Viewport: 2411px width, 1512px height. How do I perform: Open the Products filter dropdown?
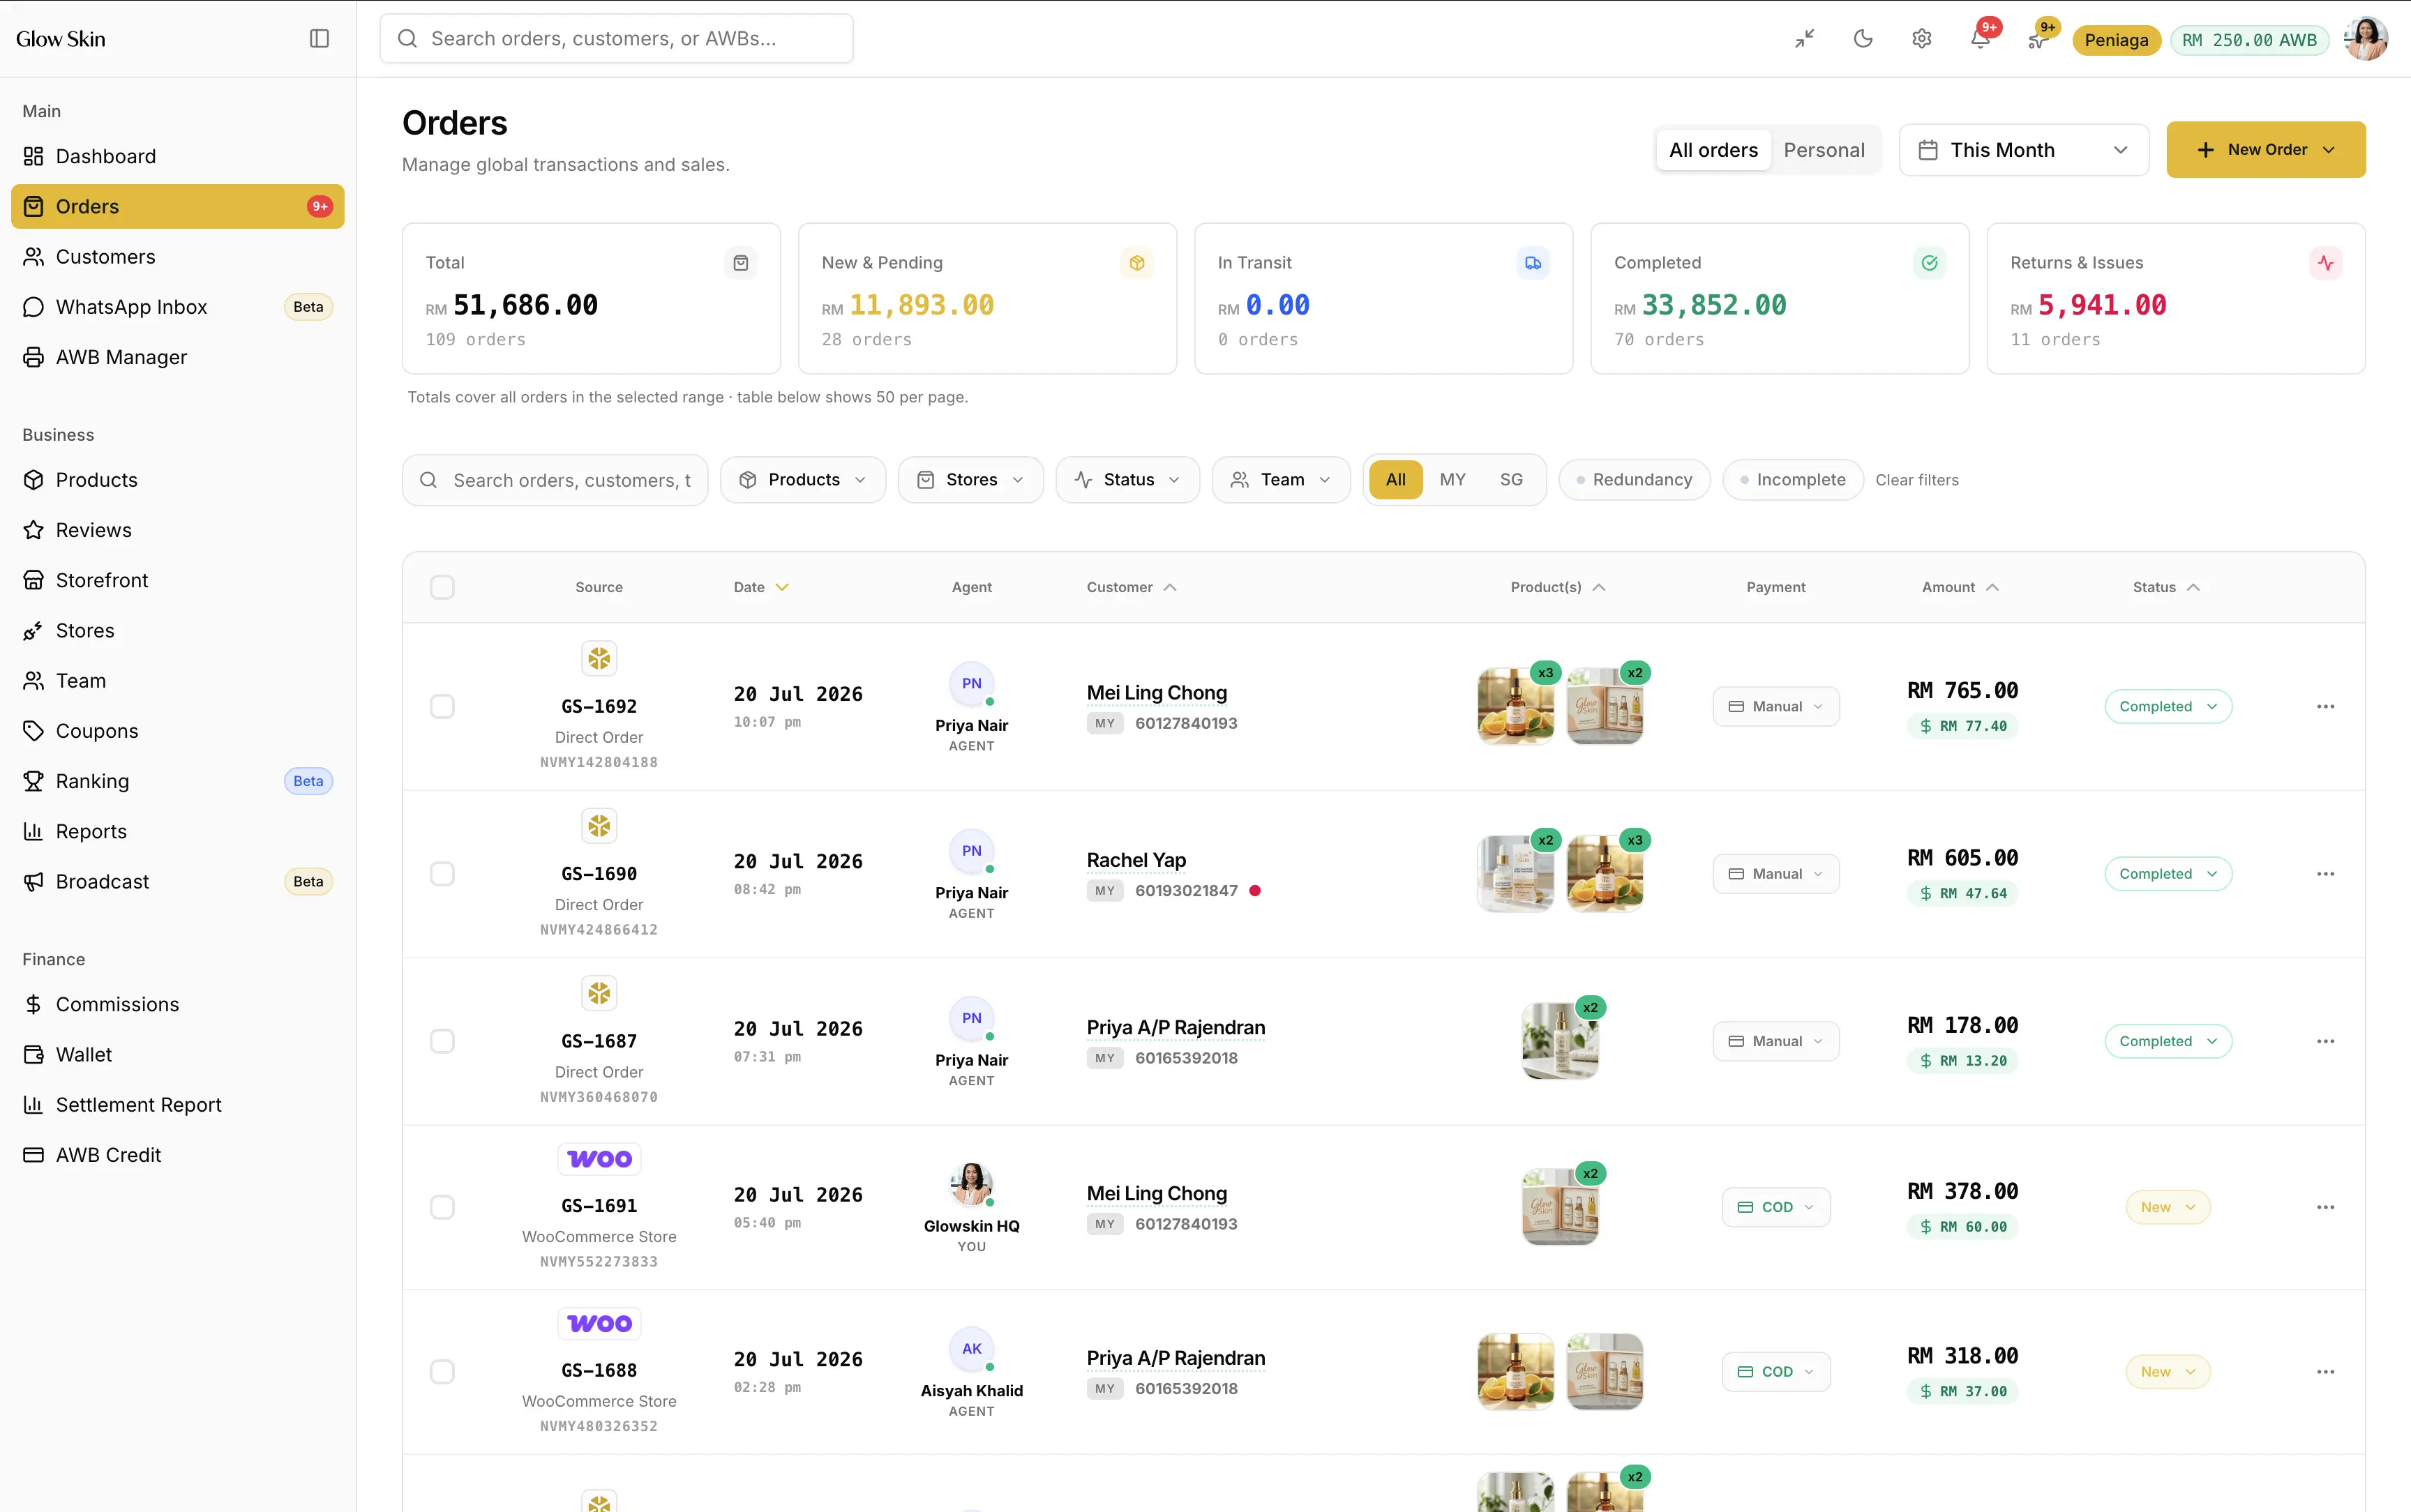pos(803,480)
